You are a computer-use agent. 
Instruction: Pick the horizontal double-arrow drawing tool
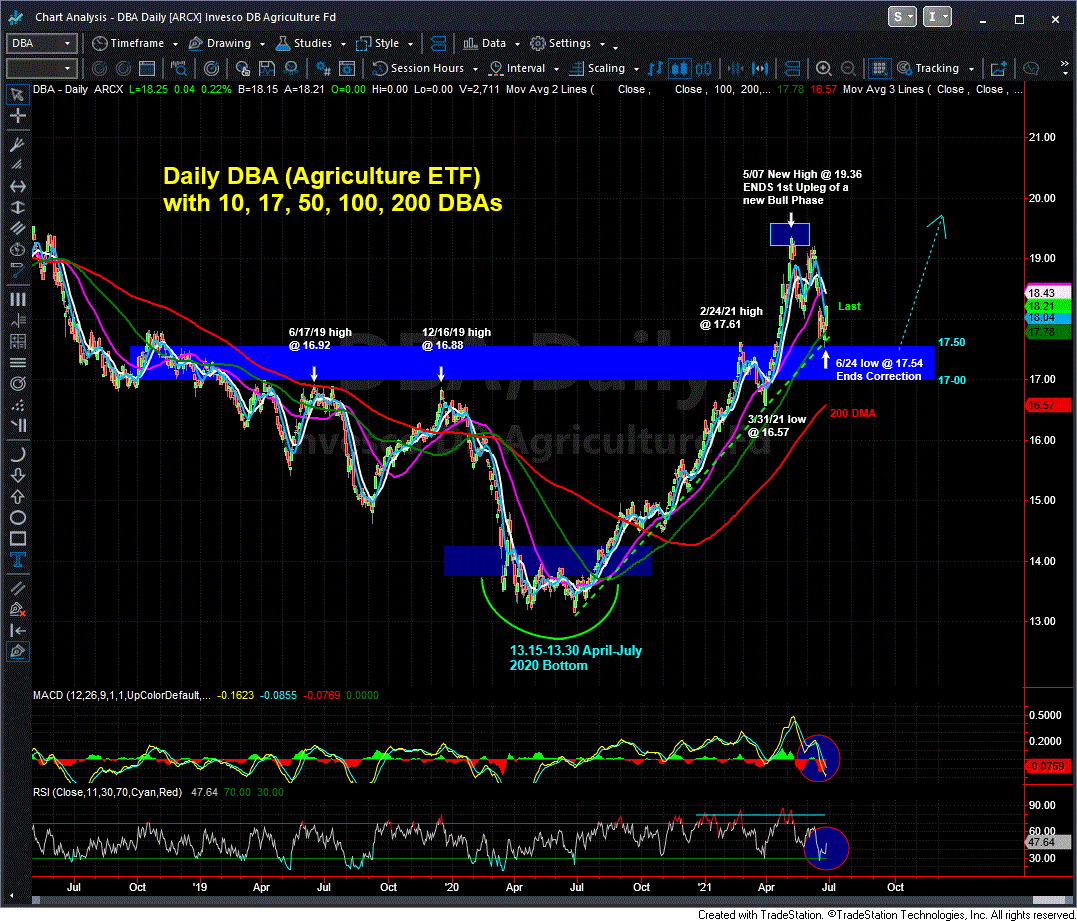[x=18, y=186]
